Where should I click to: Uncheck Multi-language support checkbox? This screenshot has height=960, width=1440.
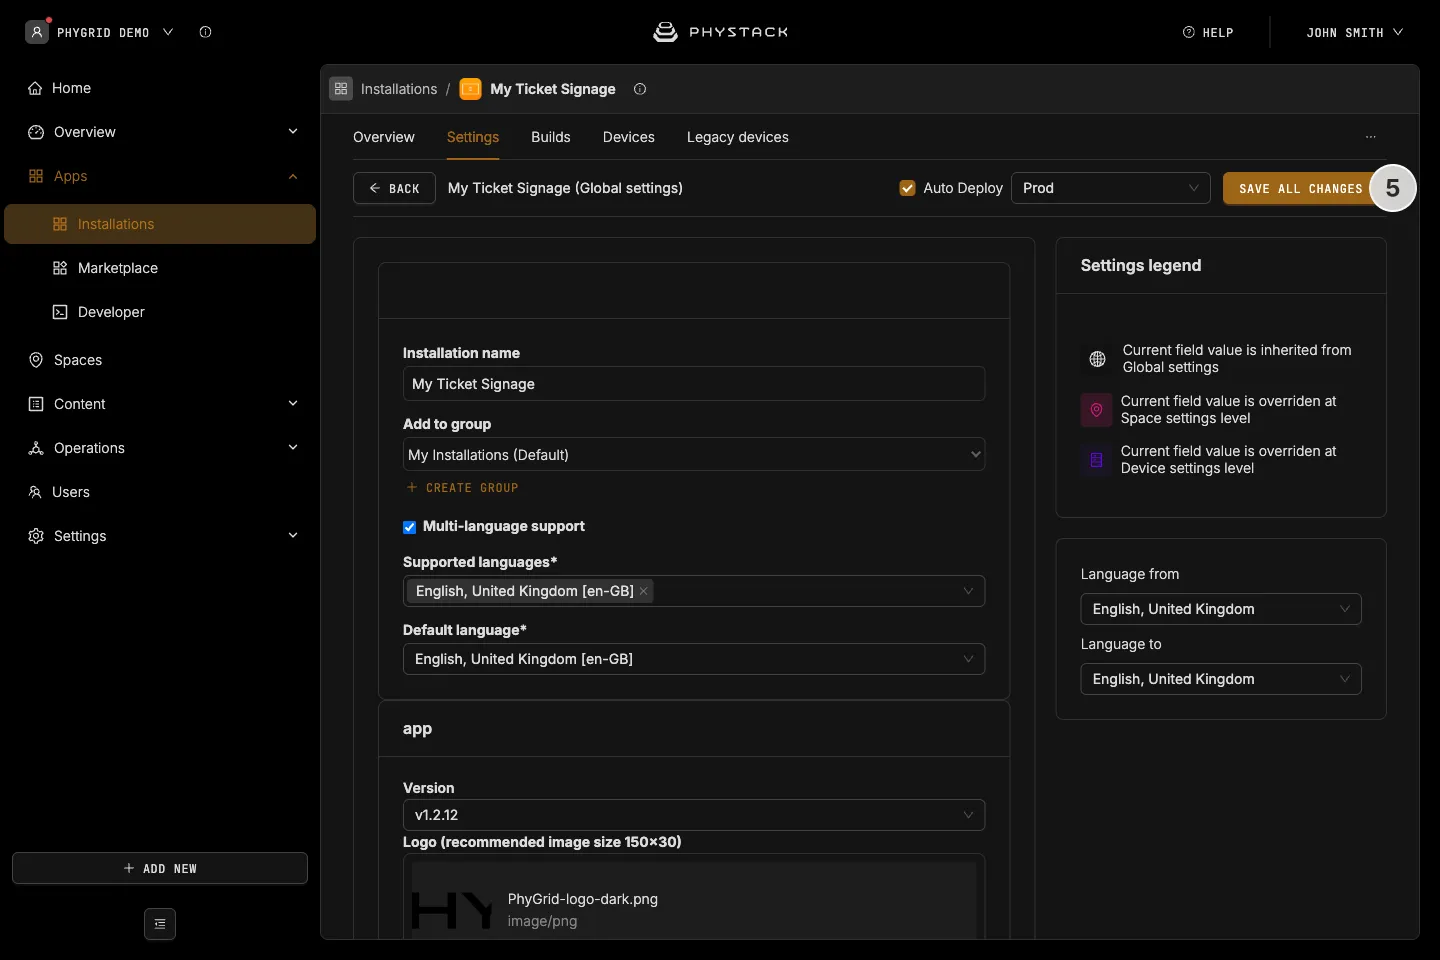(x=410, y=527)
